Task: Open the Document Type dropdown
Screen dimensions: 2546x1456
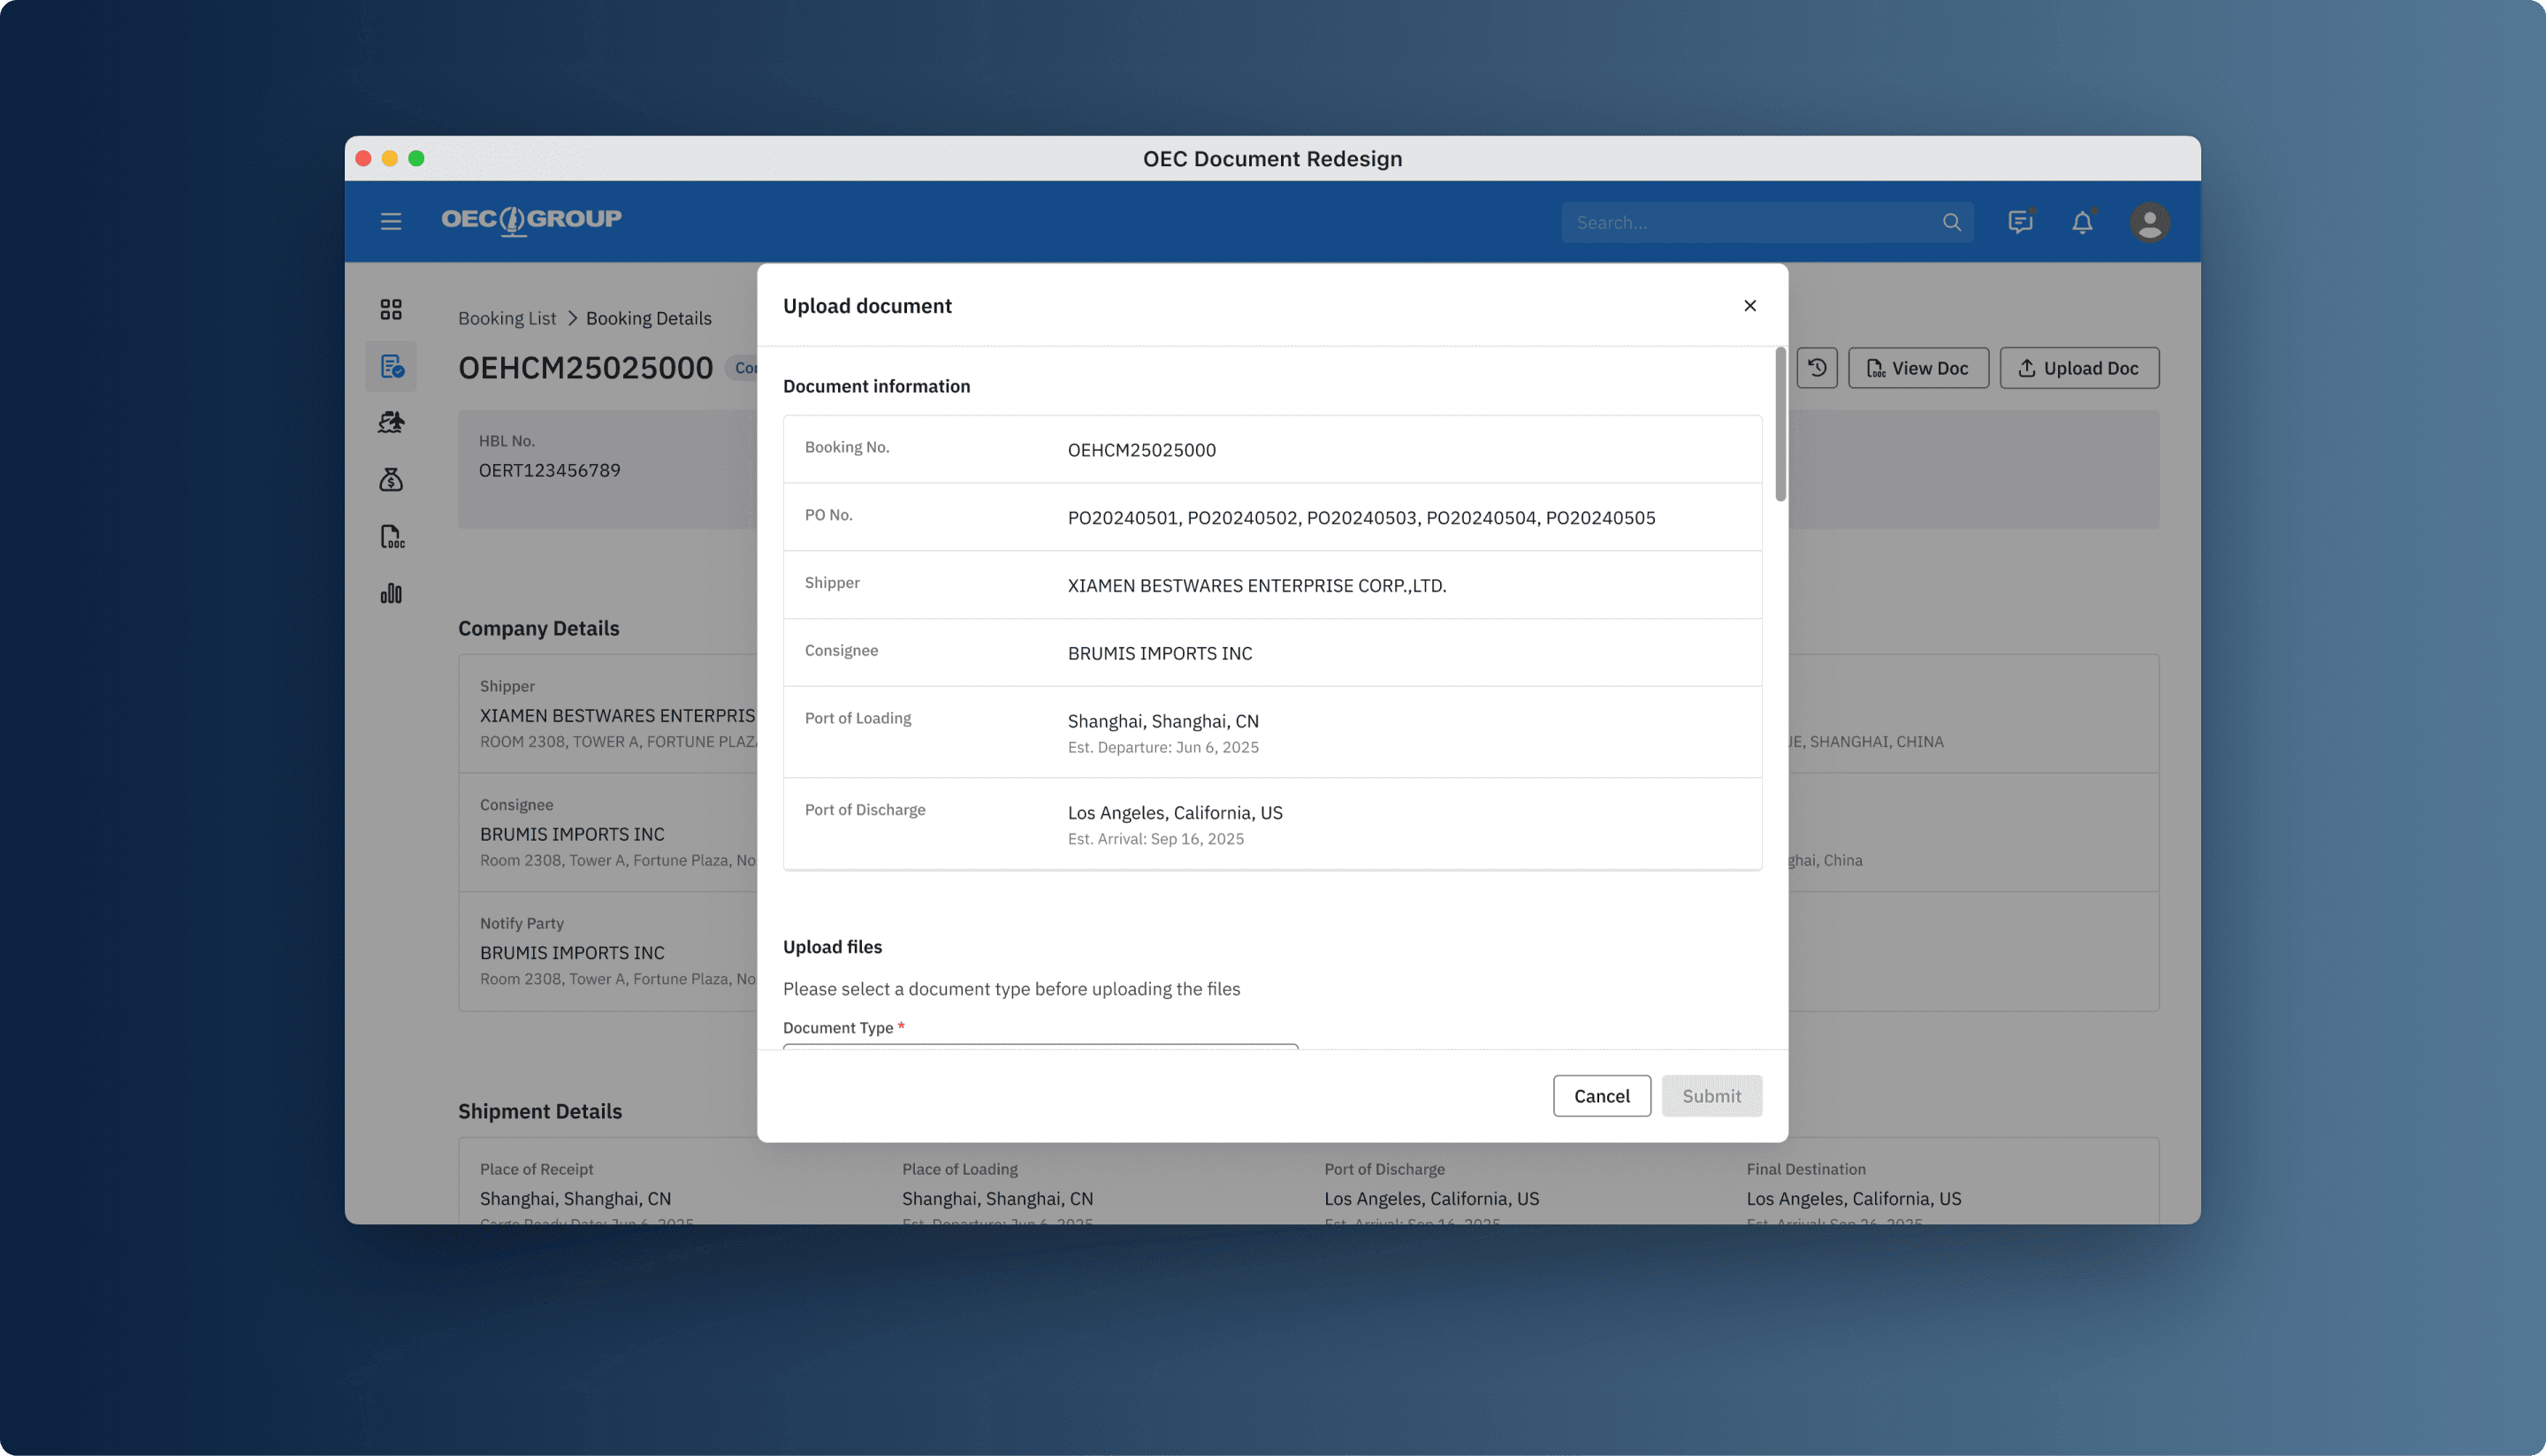Action: coord(1040,1046)
